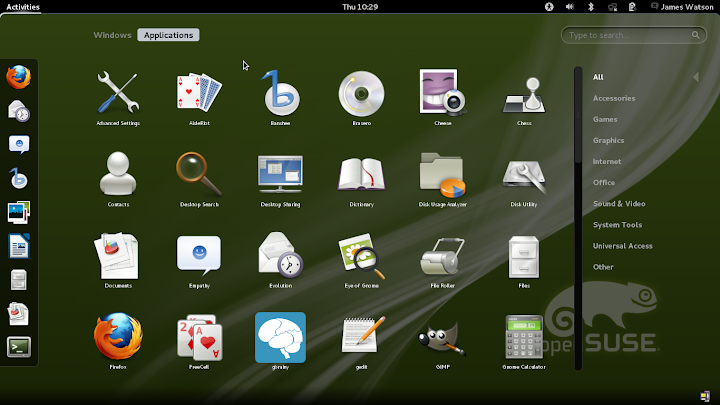
Task: Launch gedit text editor
Action: (361, 341)
